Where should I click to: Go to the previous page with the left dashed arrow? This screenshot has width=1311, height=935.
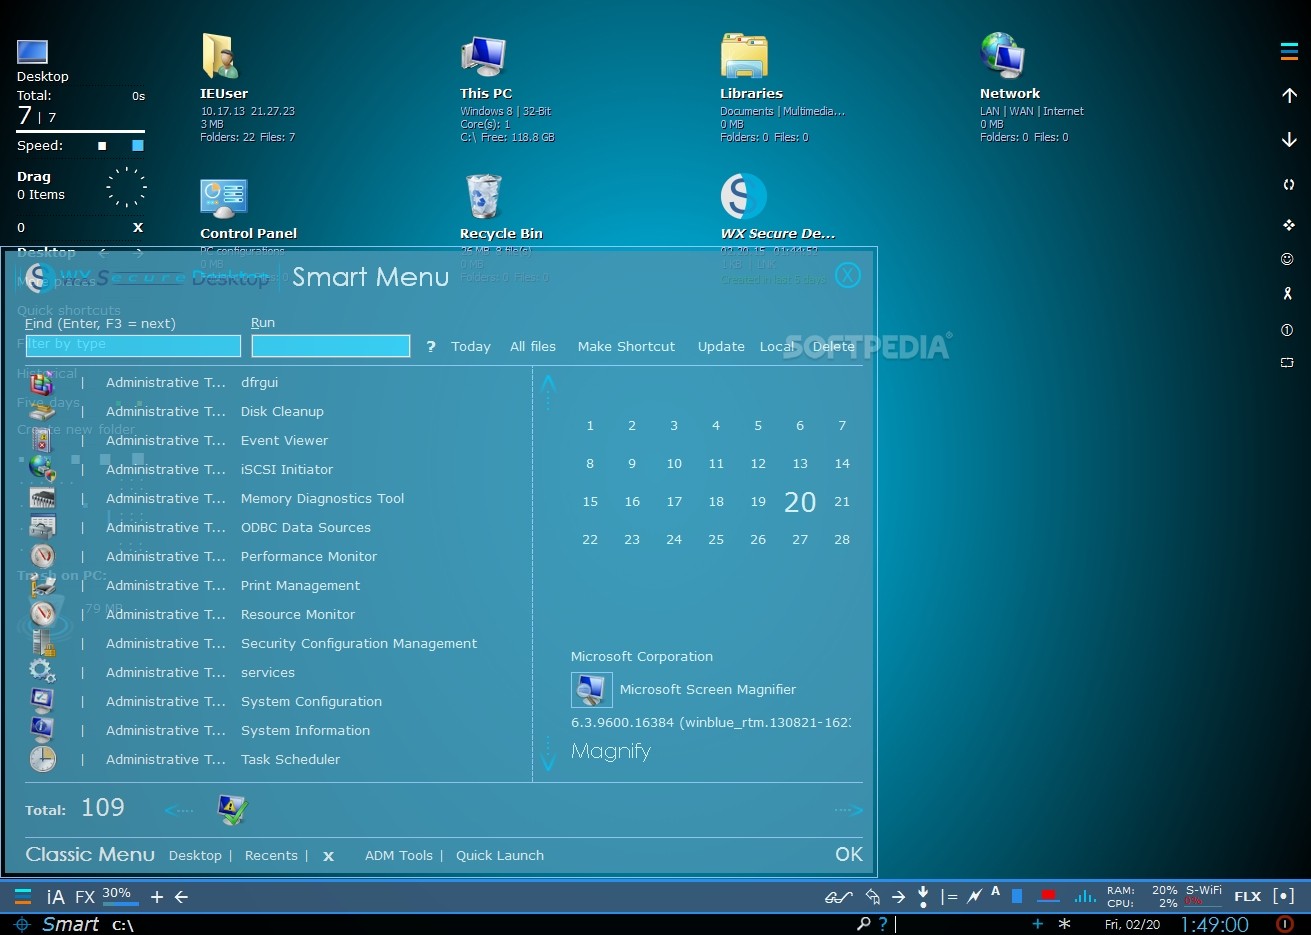click(179, 810)
